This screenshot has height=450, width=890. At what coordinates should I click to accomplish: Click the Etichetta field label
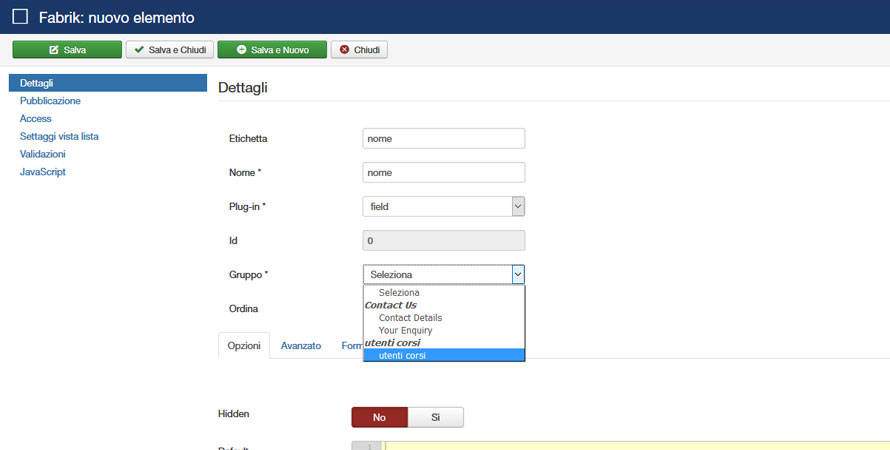(248, 138)
